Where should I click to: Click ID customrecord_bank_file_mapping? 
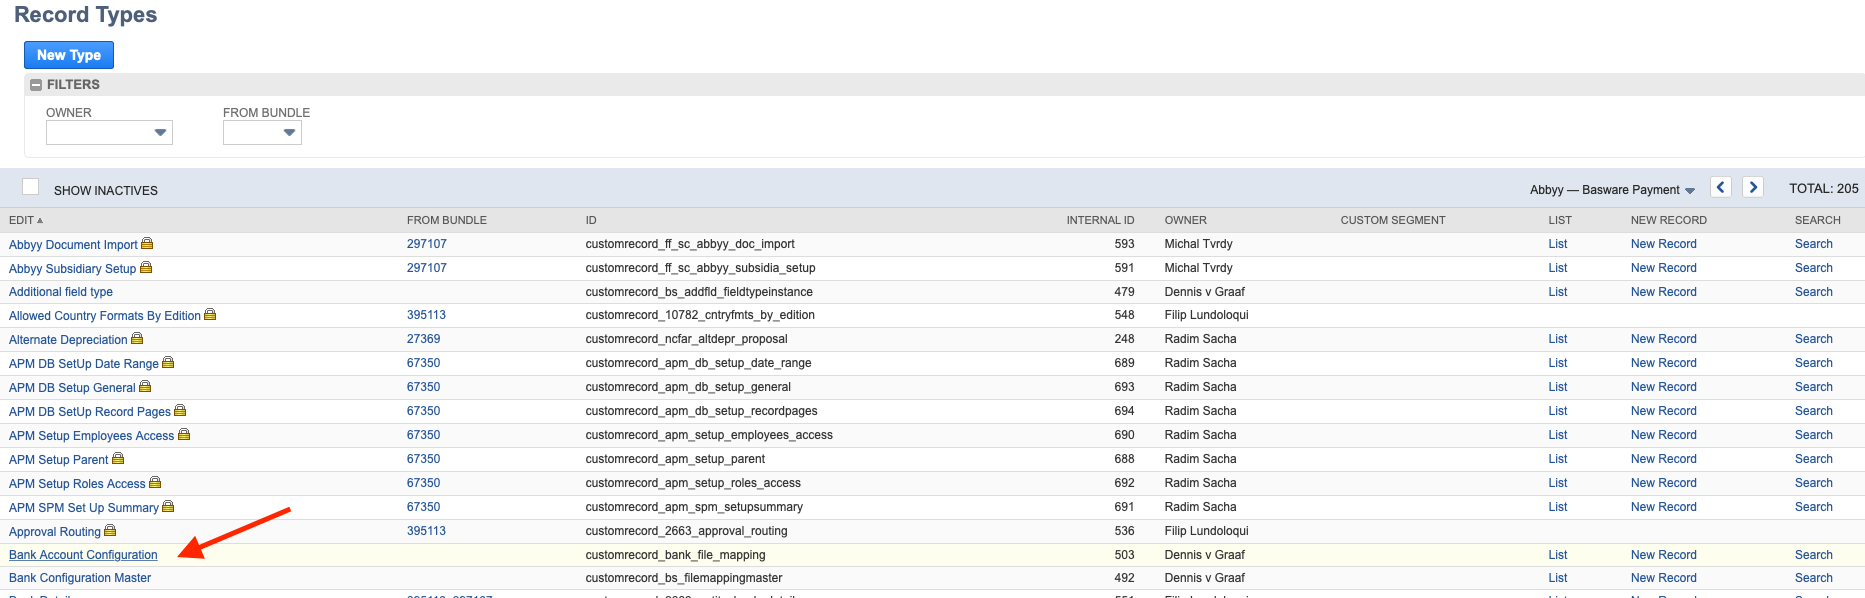click(x=675, y=555)
